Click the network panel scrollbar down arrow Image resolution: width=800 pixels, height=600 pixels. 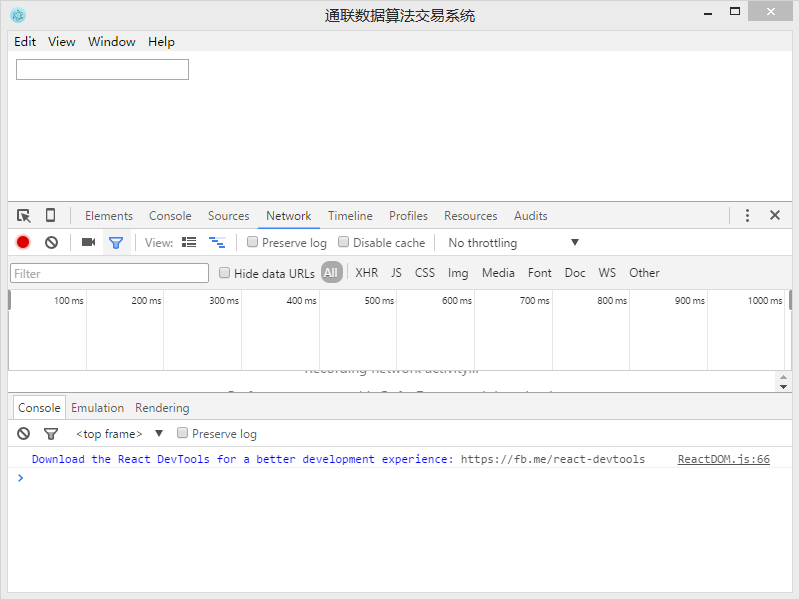[x=783, y=387]
